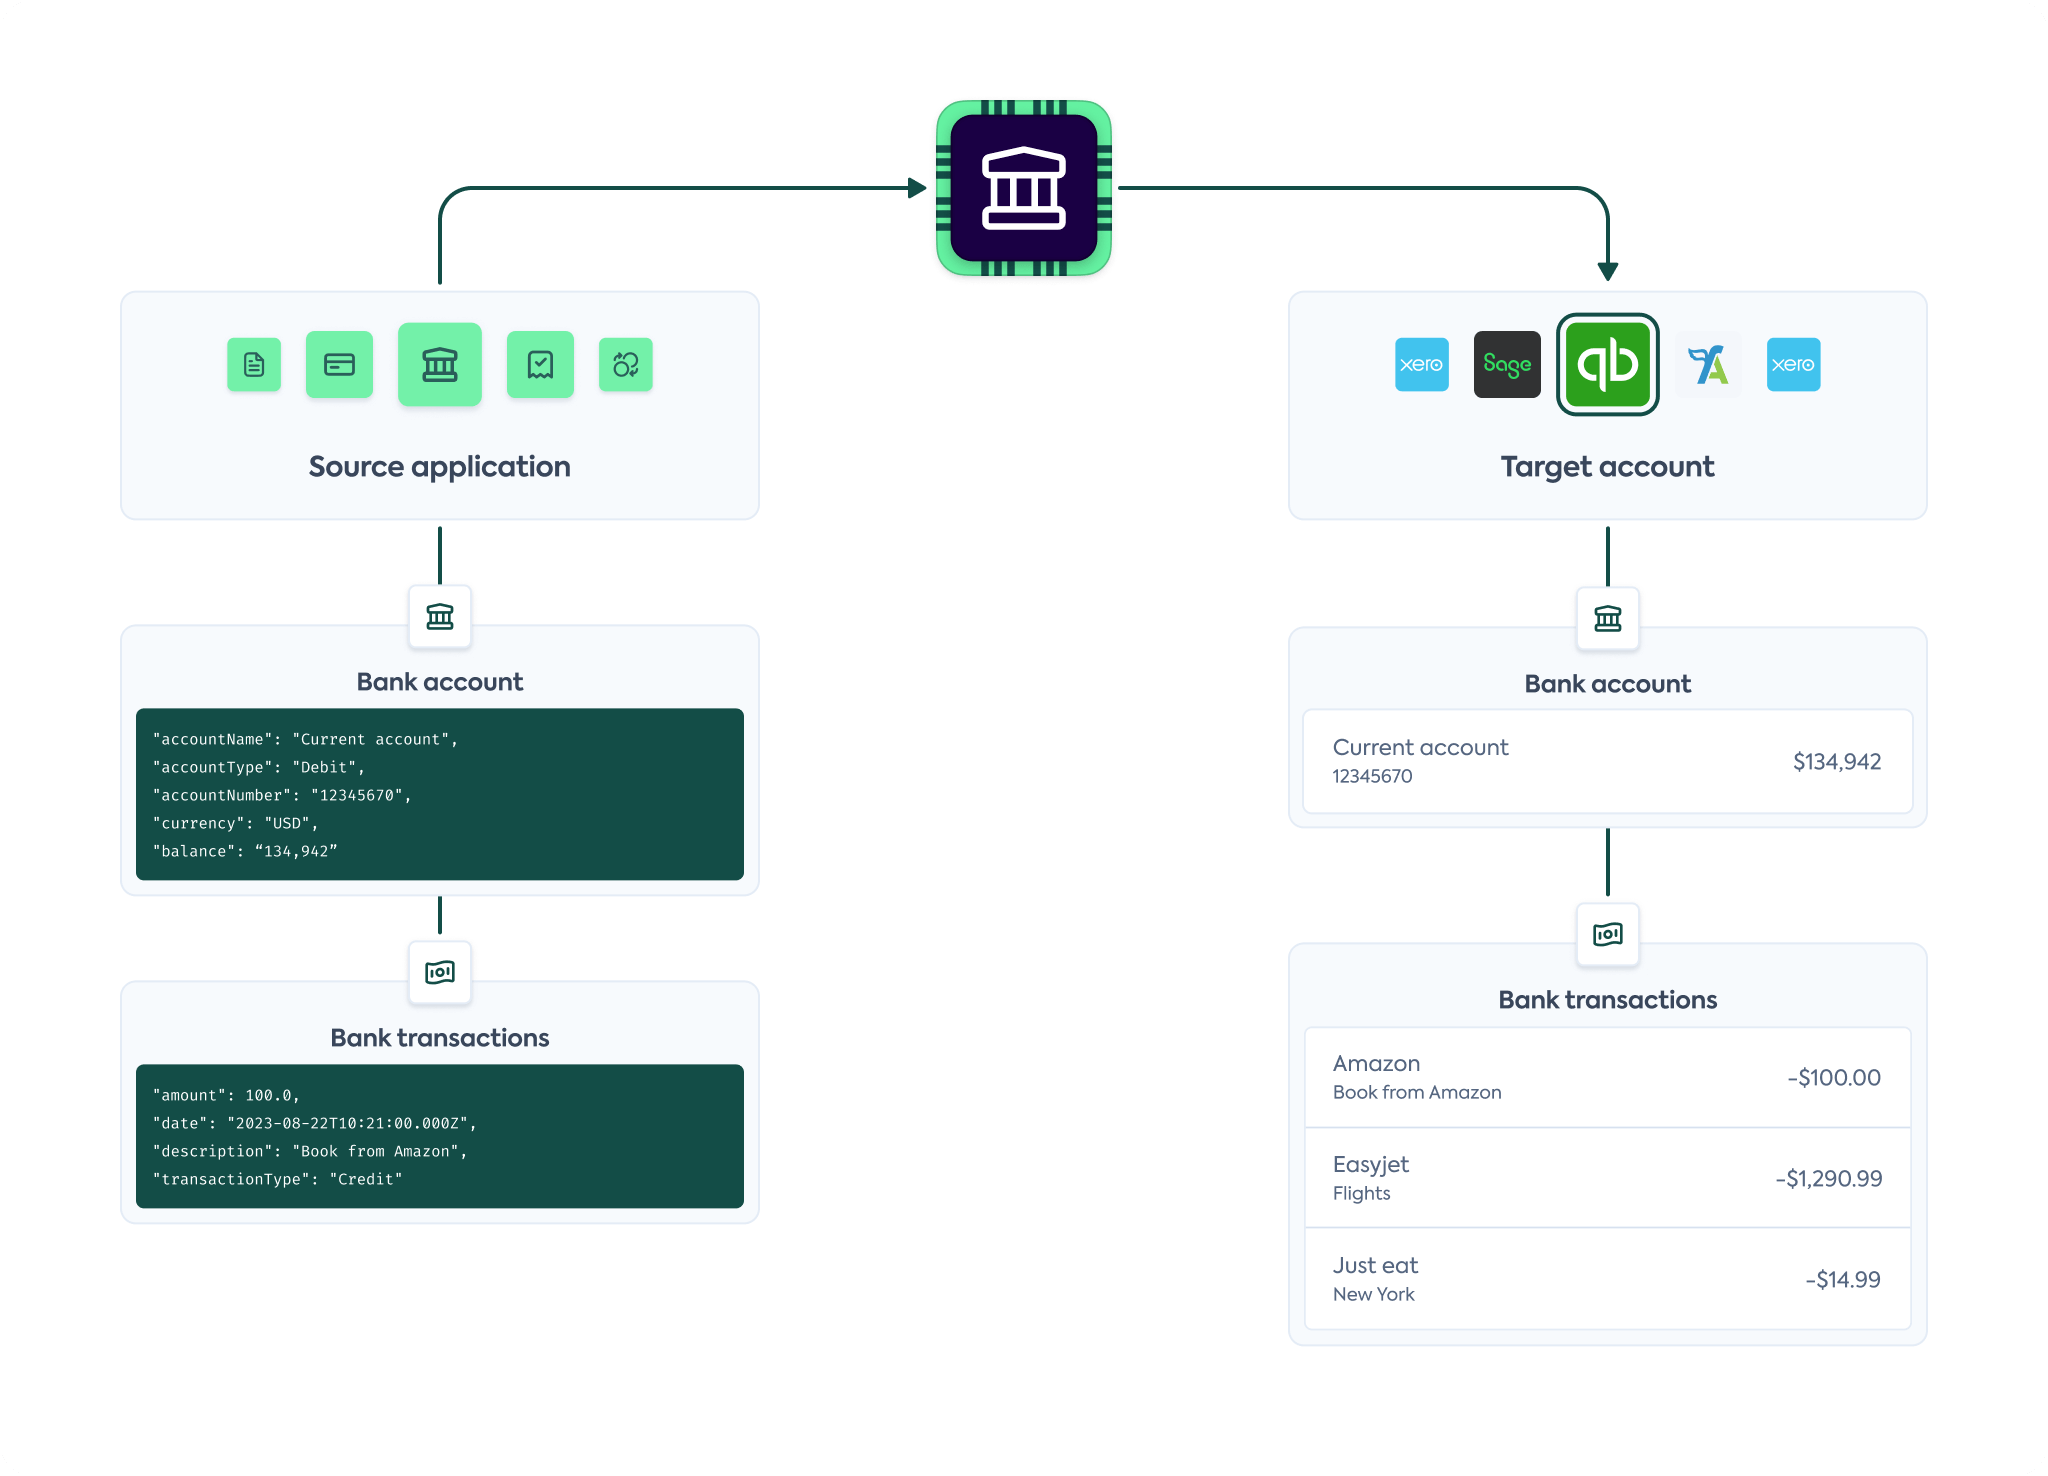Click the FreeAgent icon in Target account
Screen dimensions: 2048x1476
pos(1708,364)
